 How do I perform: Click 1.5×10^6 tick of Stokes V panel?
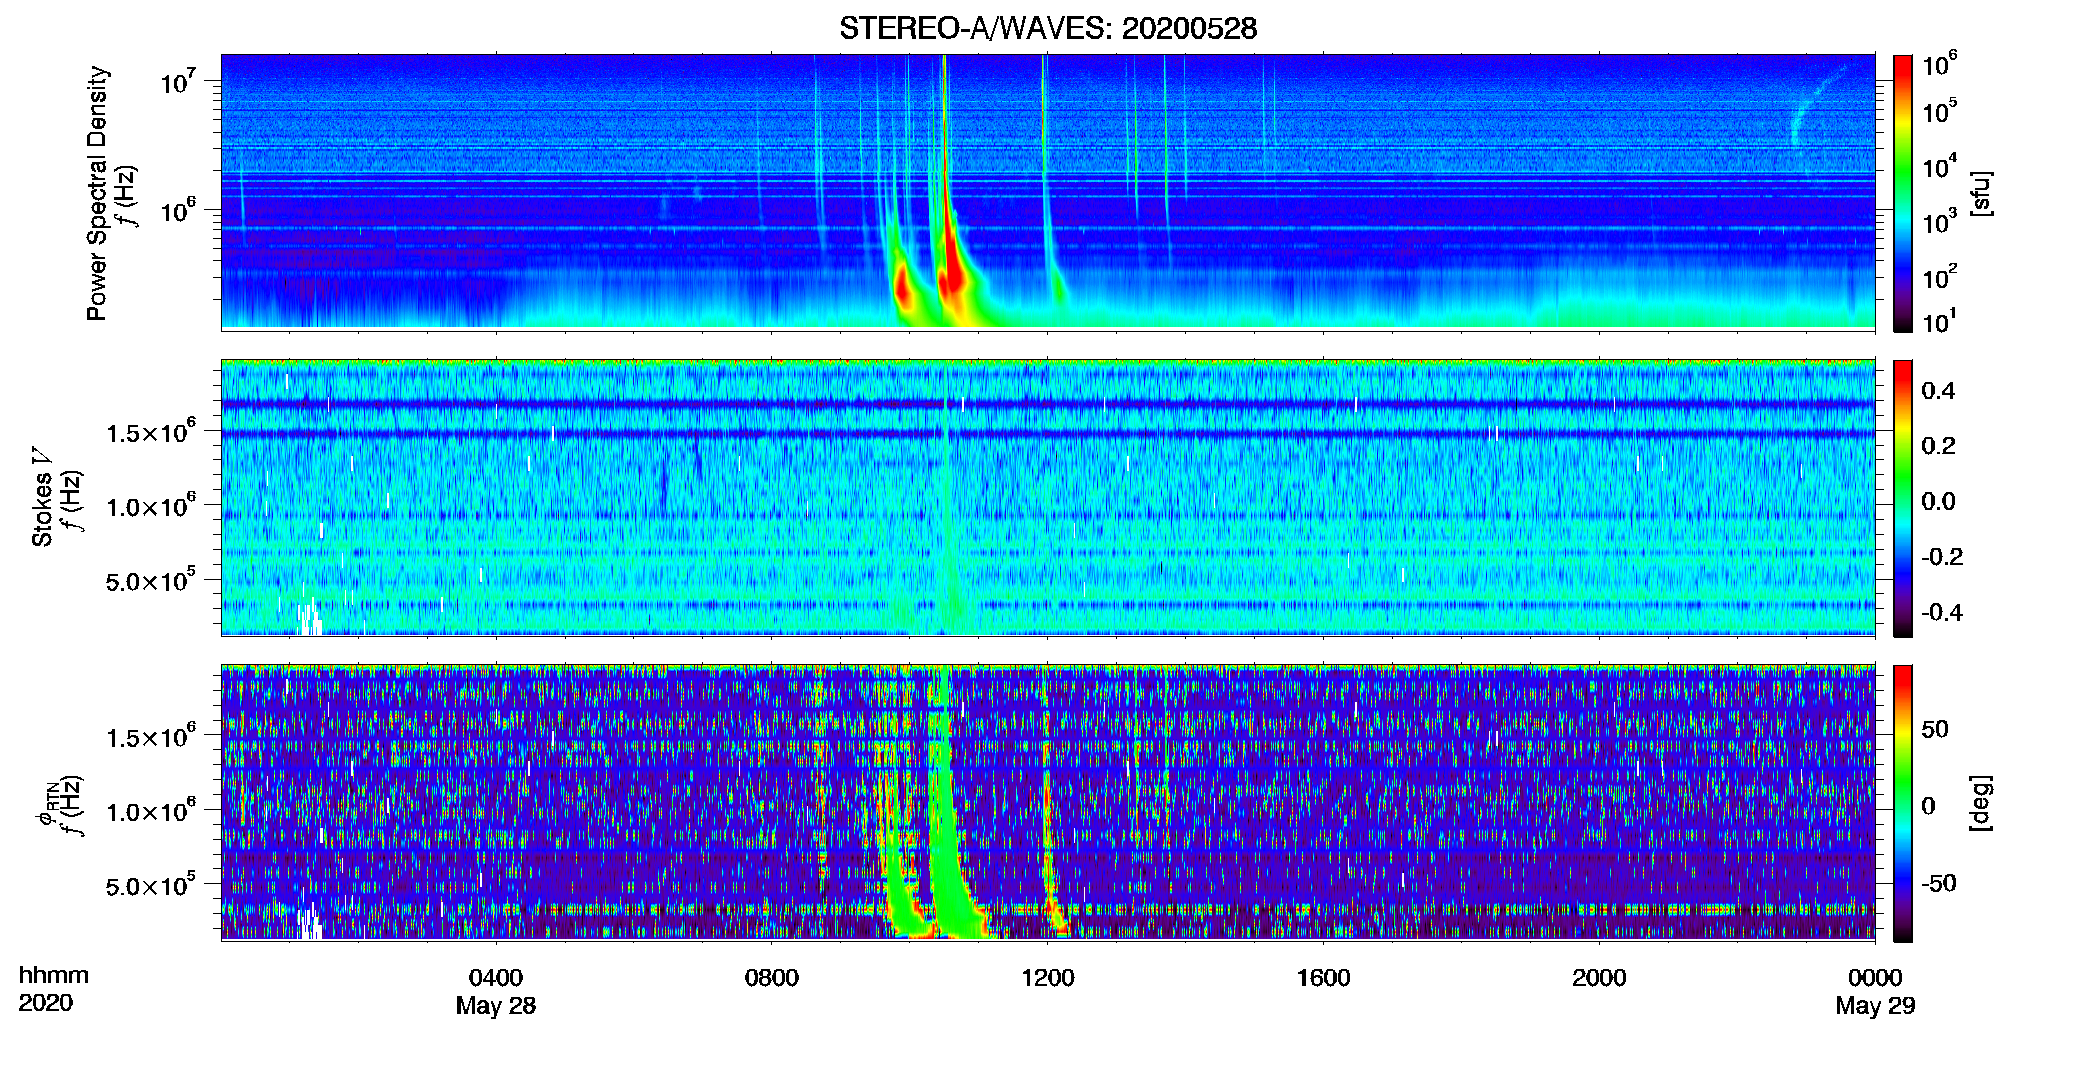(152, 431)
